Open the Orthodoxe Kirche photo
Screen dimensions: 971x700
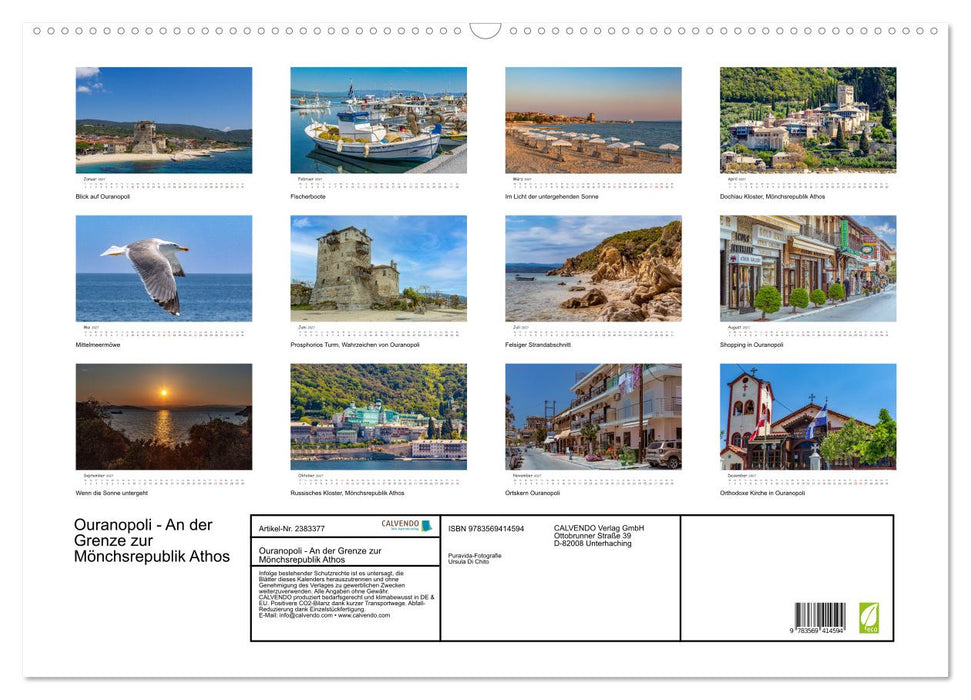808,416
